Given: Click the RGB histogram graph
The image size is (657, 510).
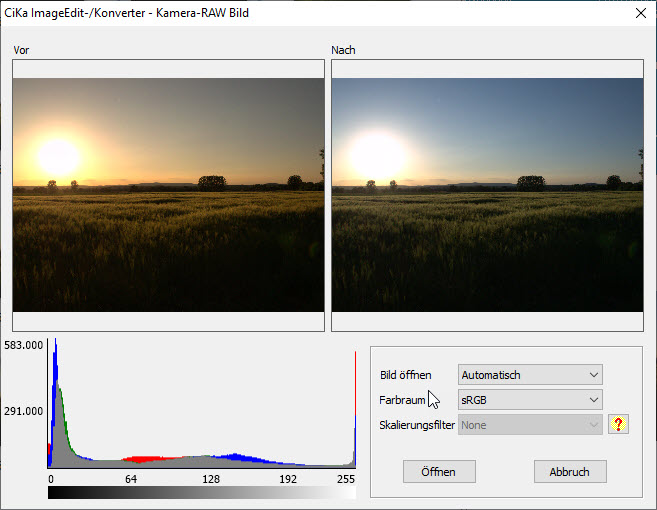Looking at the screenshot, I should coord(202,403).
